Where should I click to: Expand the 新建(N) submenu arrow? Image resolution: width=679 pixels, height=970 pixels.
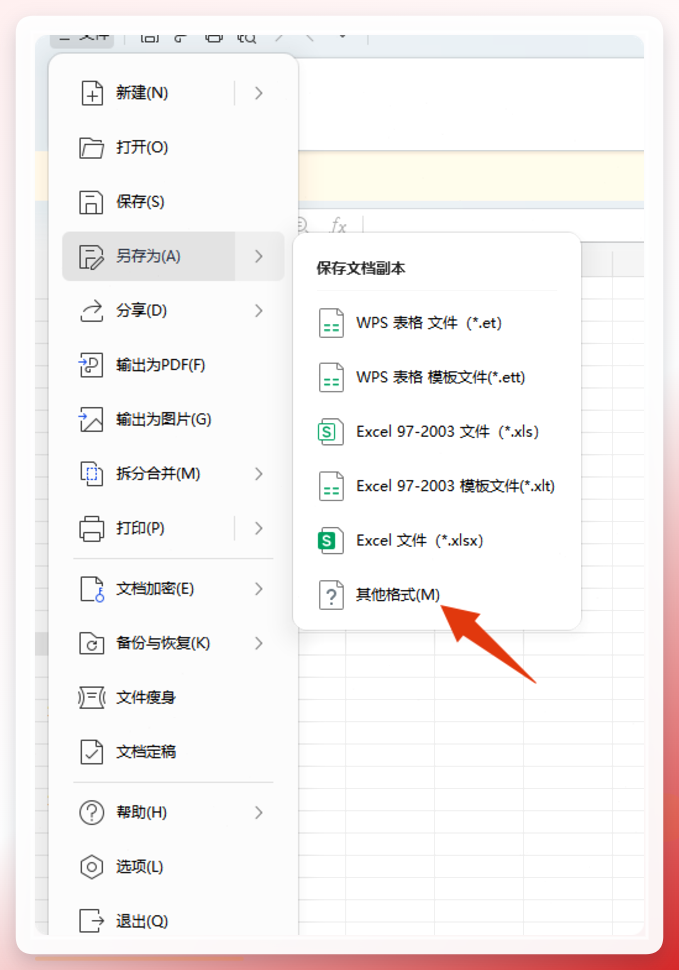click(259, 93)
